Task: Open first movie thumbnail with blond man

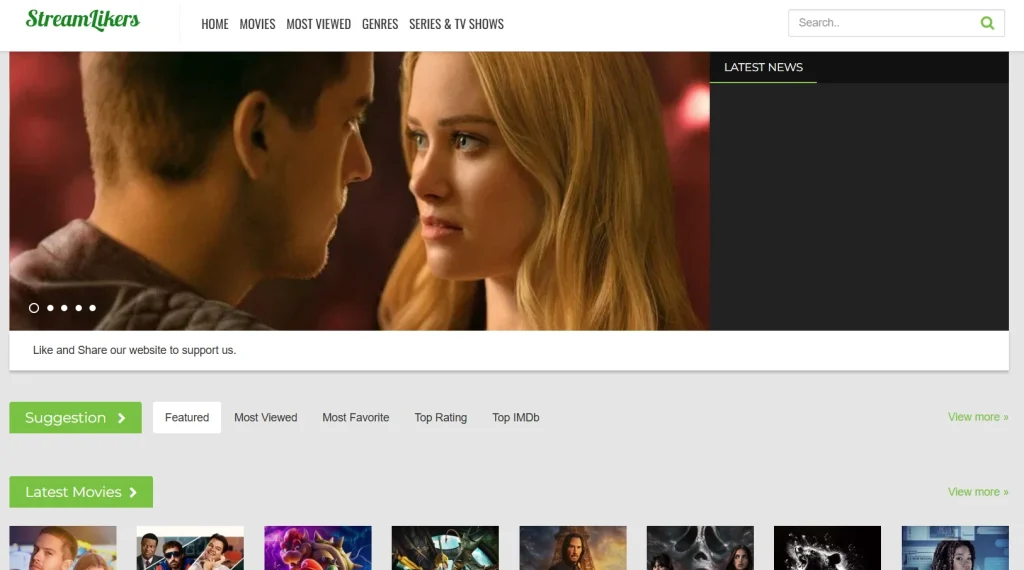Action: click(x=63, y=548)
